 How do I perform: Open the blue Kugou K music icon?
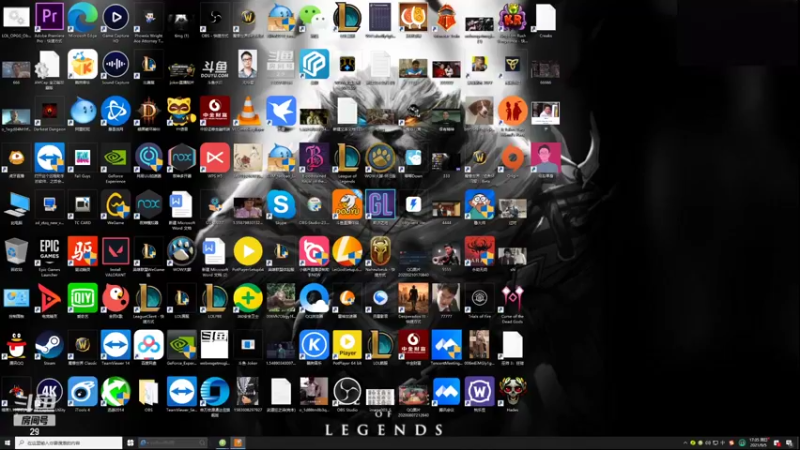point(314,345)
